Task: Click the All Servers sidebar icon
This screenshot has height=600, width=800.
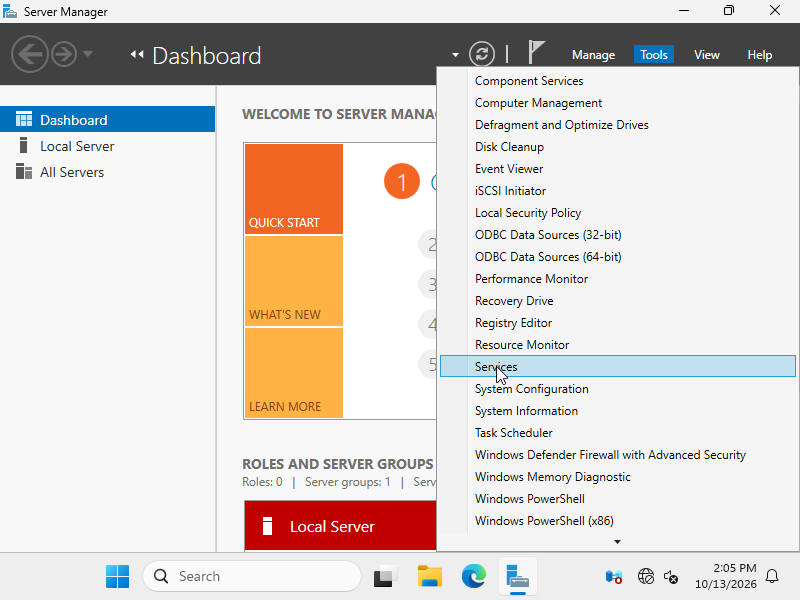Action: [23, 171]
